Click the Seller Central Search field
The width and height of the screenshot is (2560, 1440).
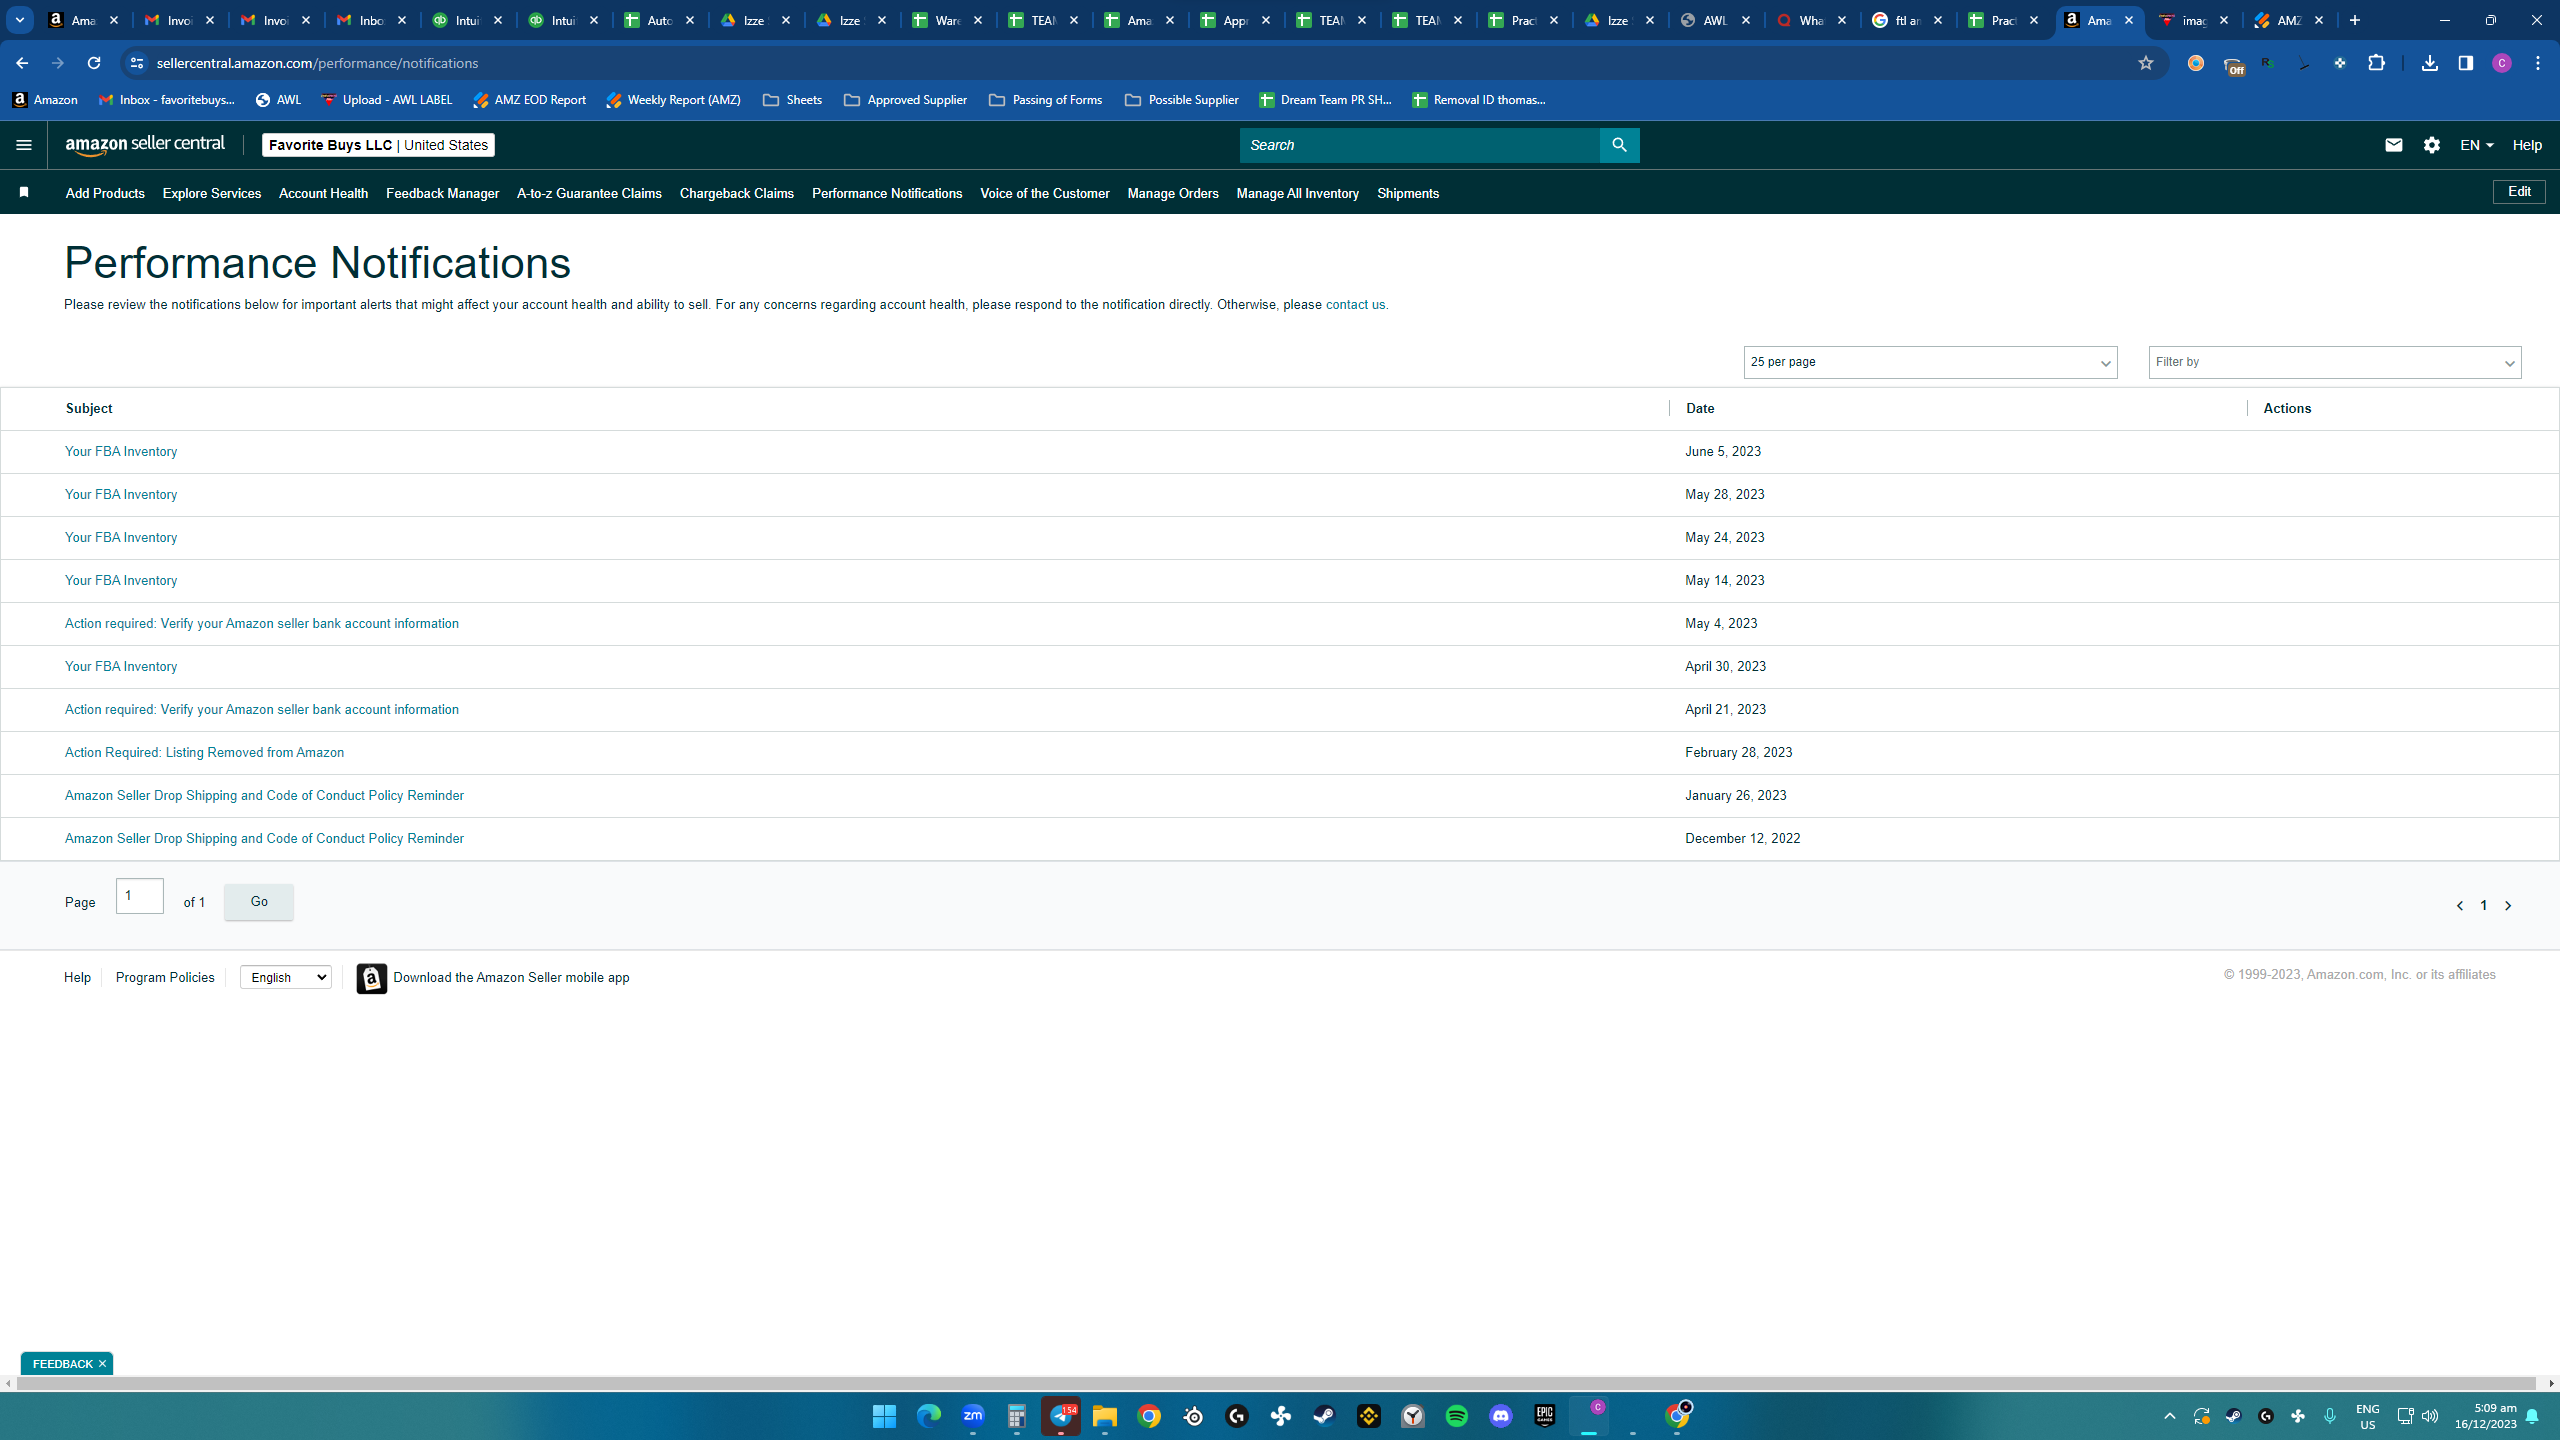coord(1420,145)
